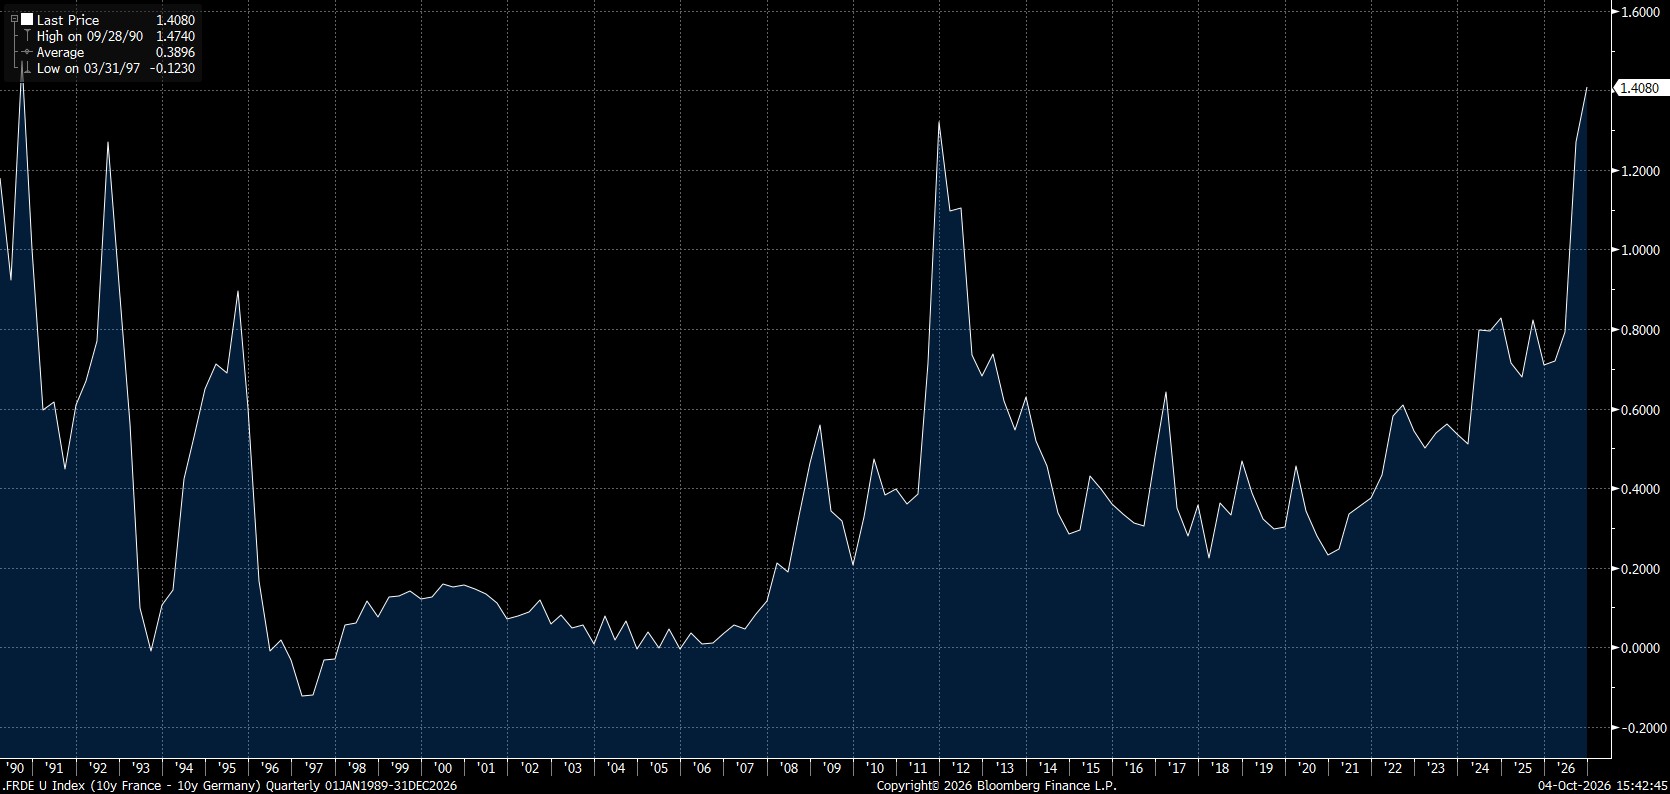1670x794 pixels.
Task: Select the 'Average' legend label
Action: [61, 52]
